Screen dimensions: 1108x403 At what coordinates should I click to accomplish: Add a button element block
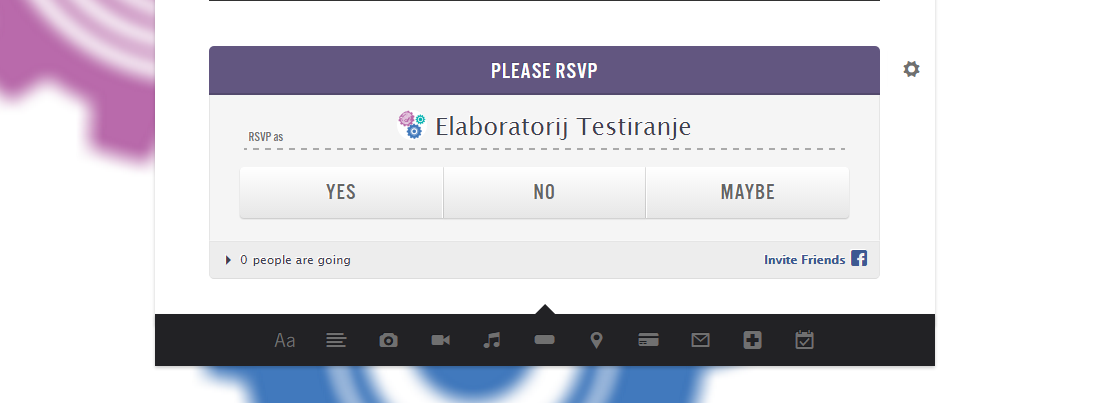click(545, 341)
